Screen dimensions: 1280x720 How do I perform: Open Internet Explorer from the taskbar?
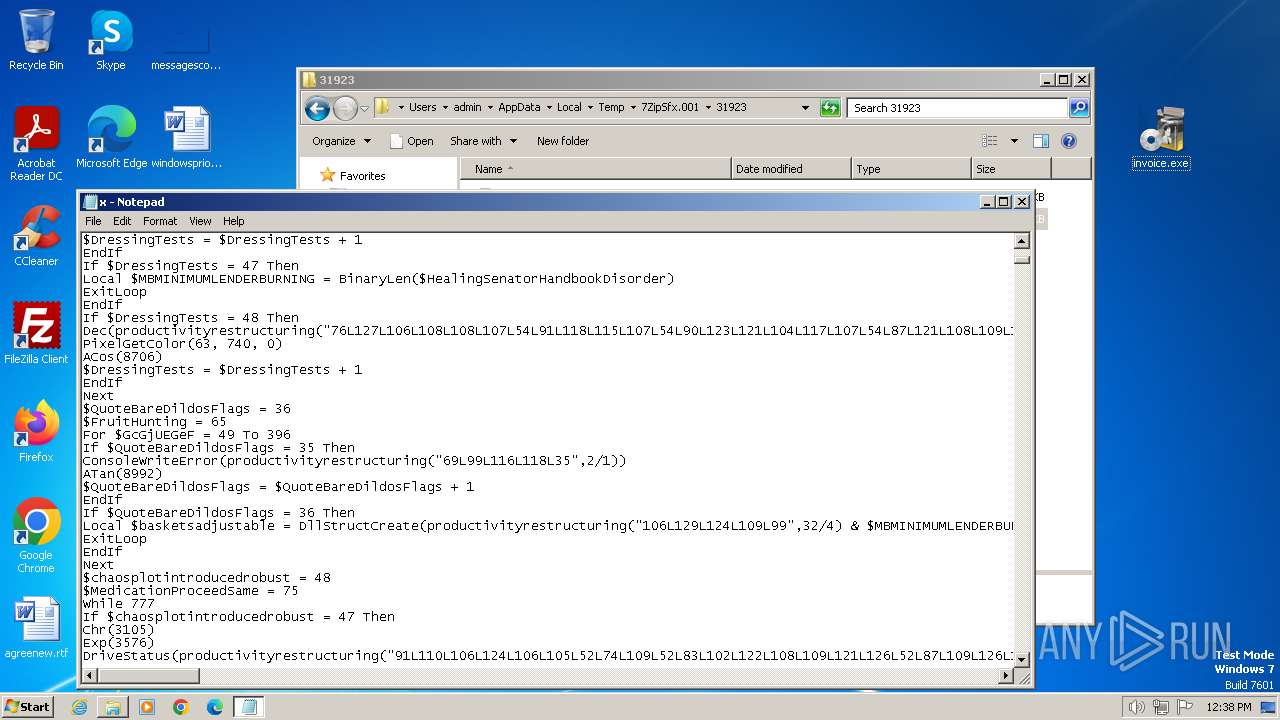tap(79, 707)
